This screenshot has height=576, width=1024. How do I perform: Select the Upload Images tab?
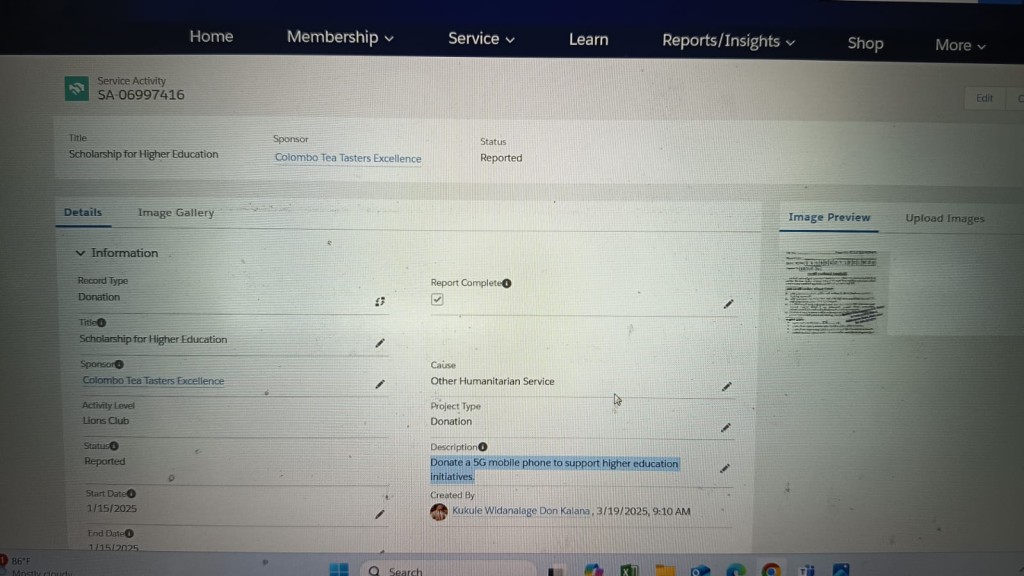(944, 219)
